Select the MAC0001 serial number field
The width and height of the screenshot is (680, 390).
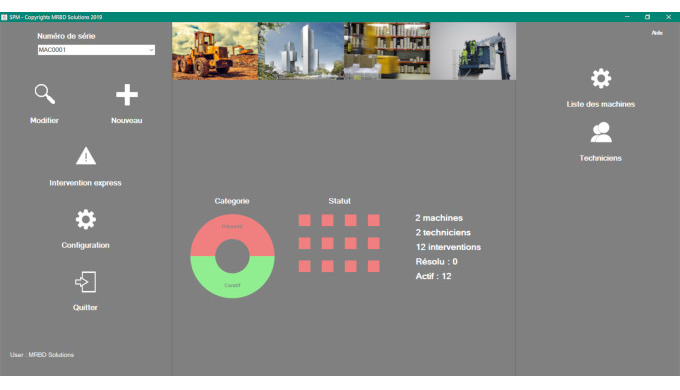[96, 50]
